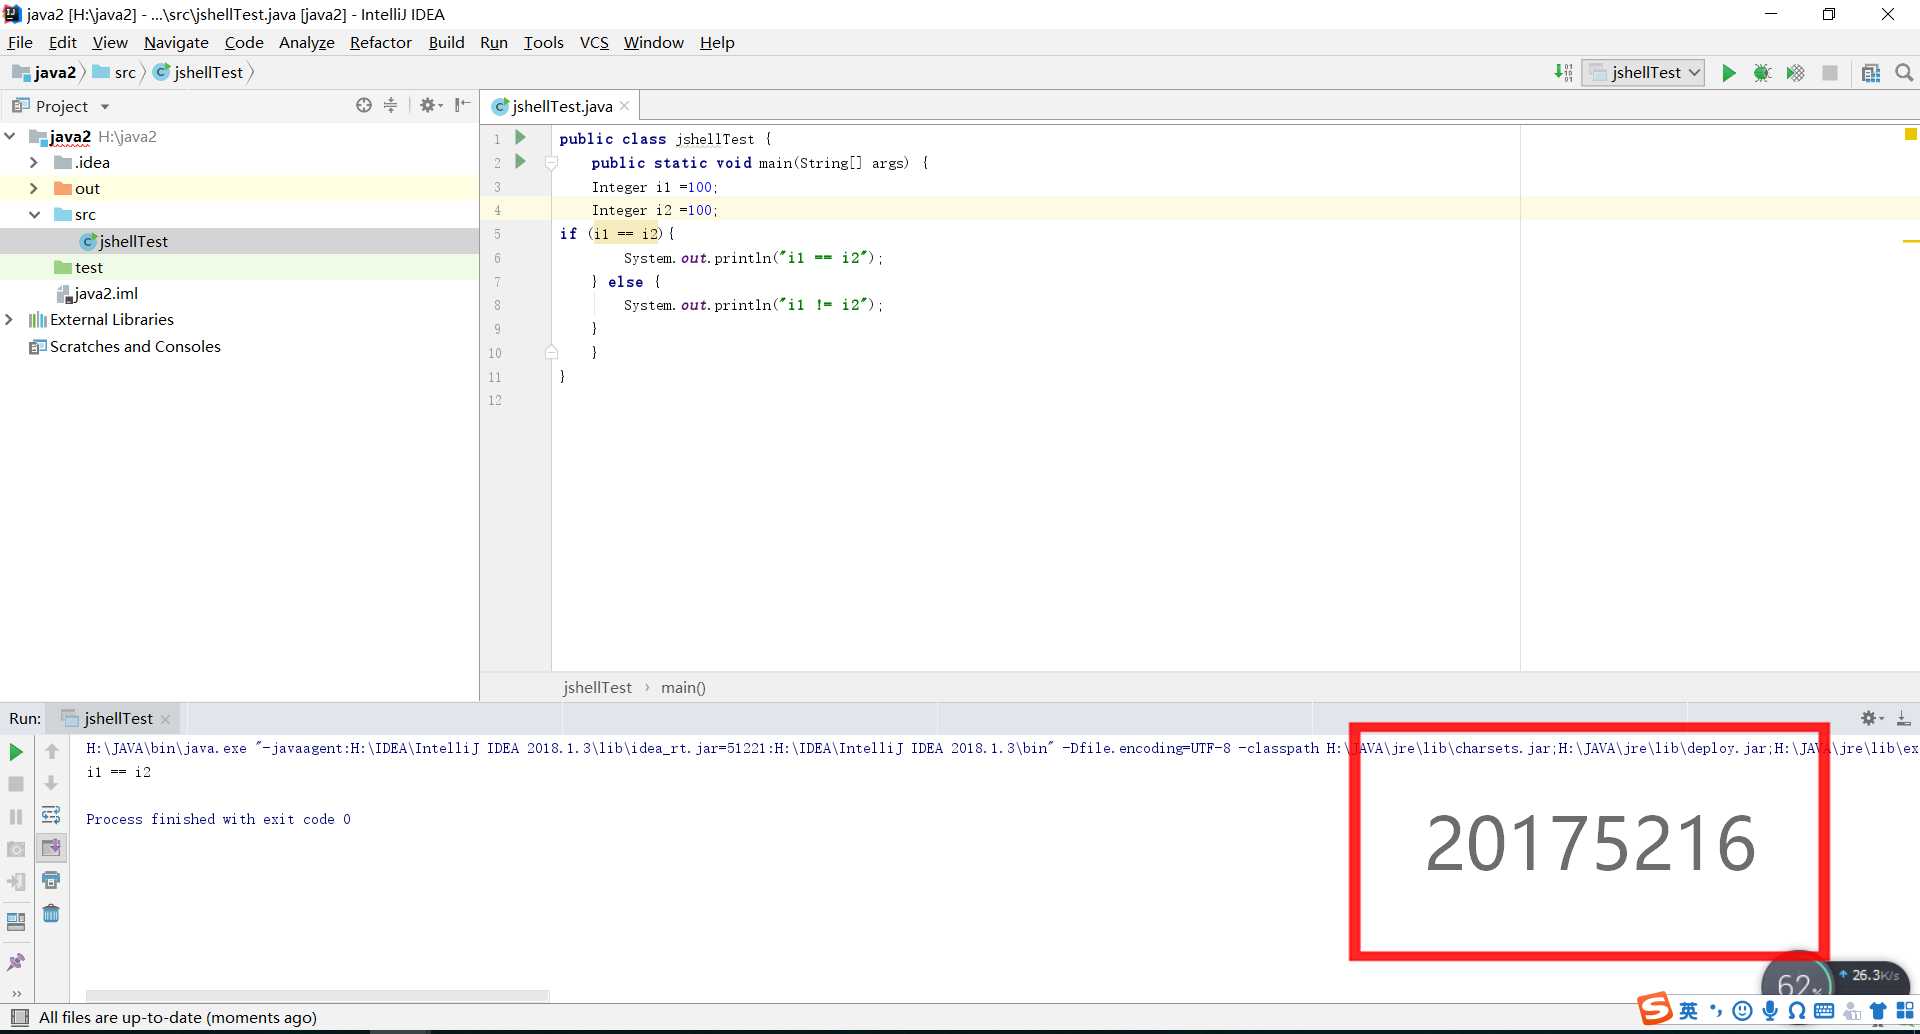
Task: Hide the Project tool window
Action: (462, 105)
